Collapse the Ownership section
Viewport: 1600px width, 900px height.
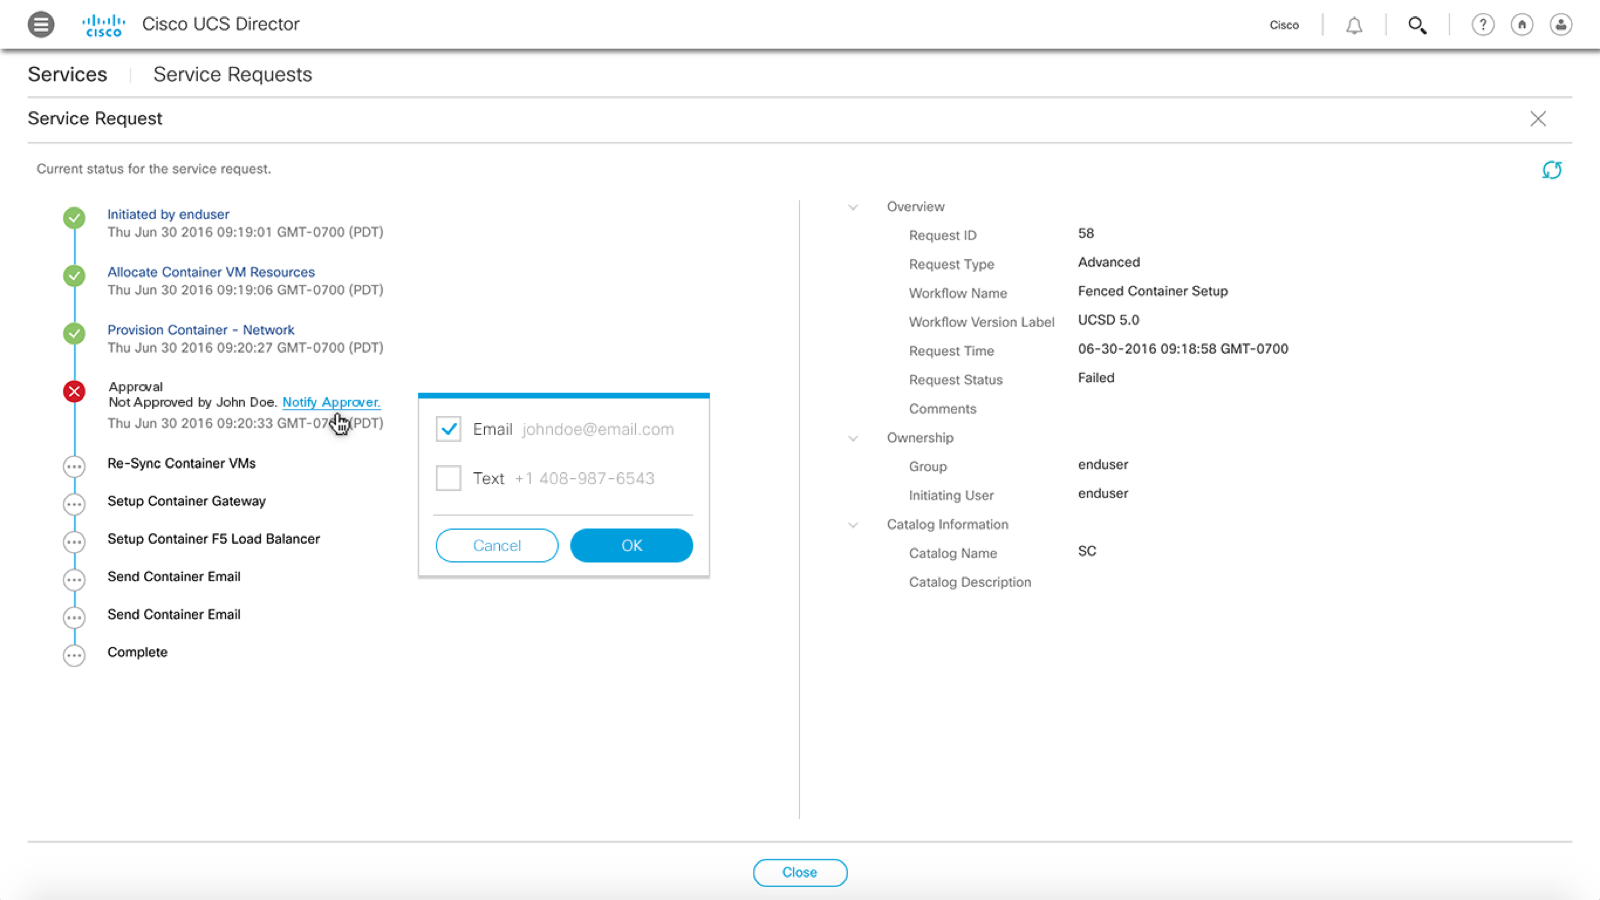coord(853,438)
